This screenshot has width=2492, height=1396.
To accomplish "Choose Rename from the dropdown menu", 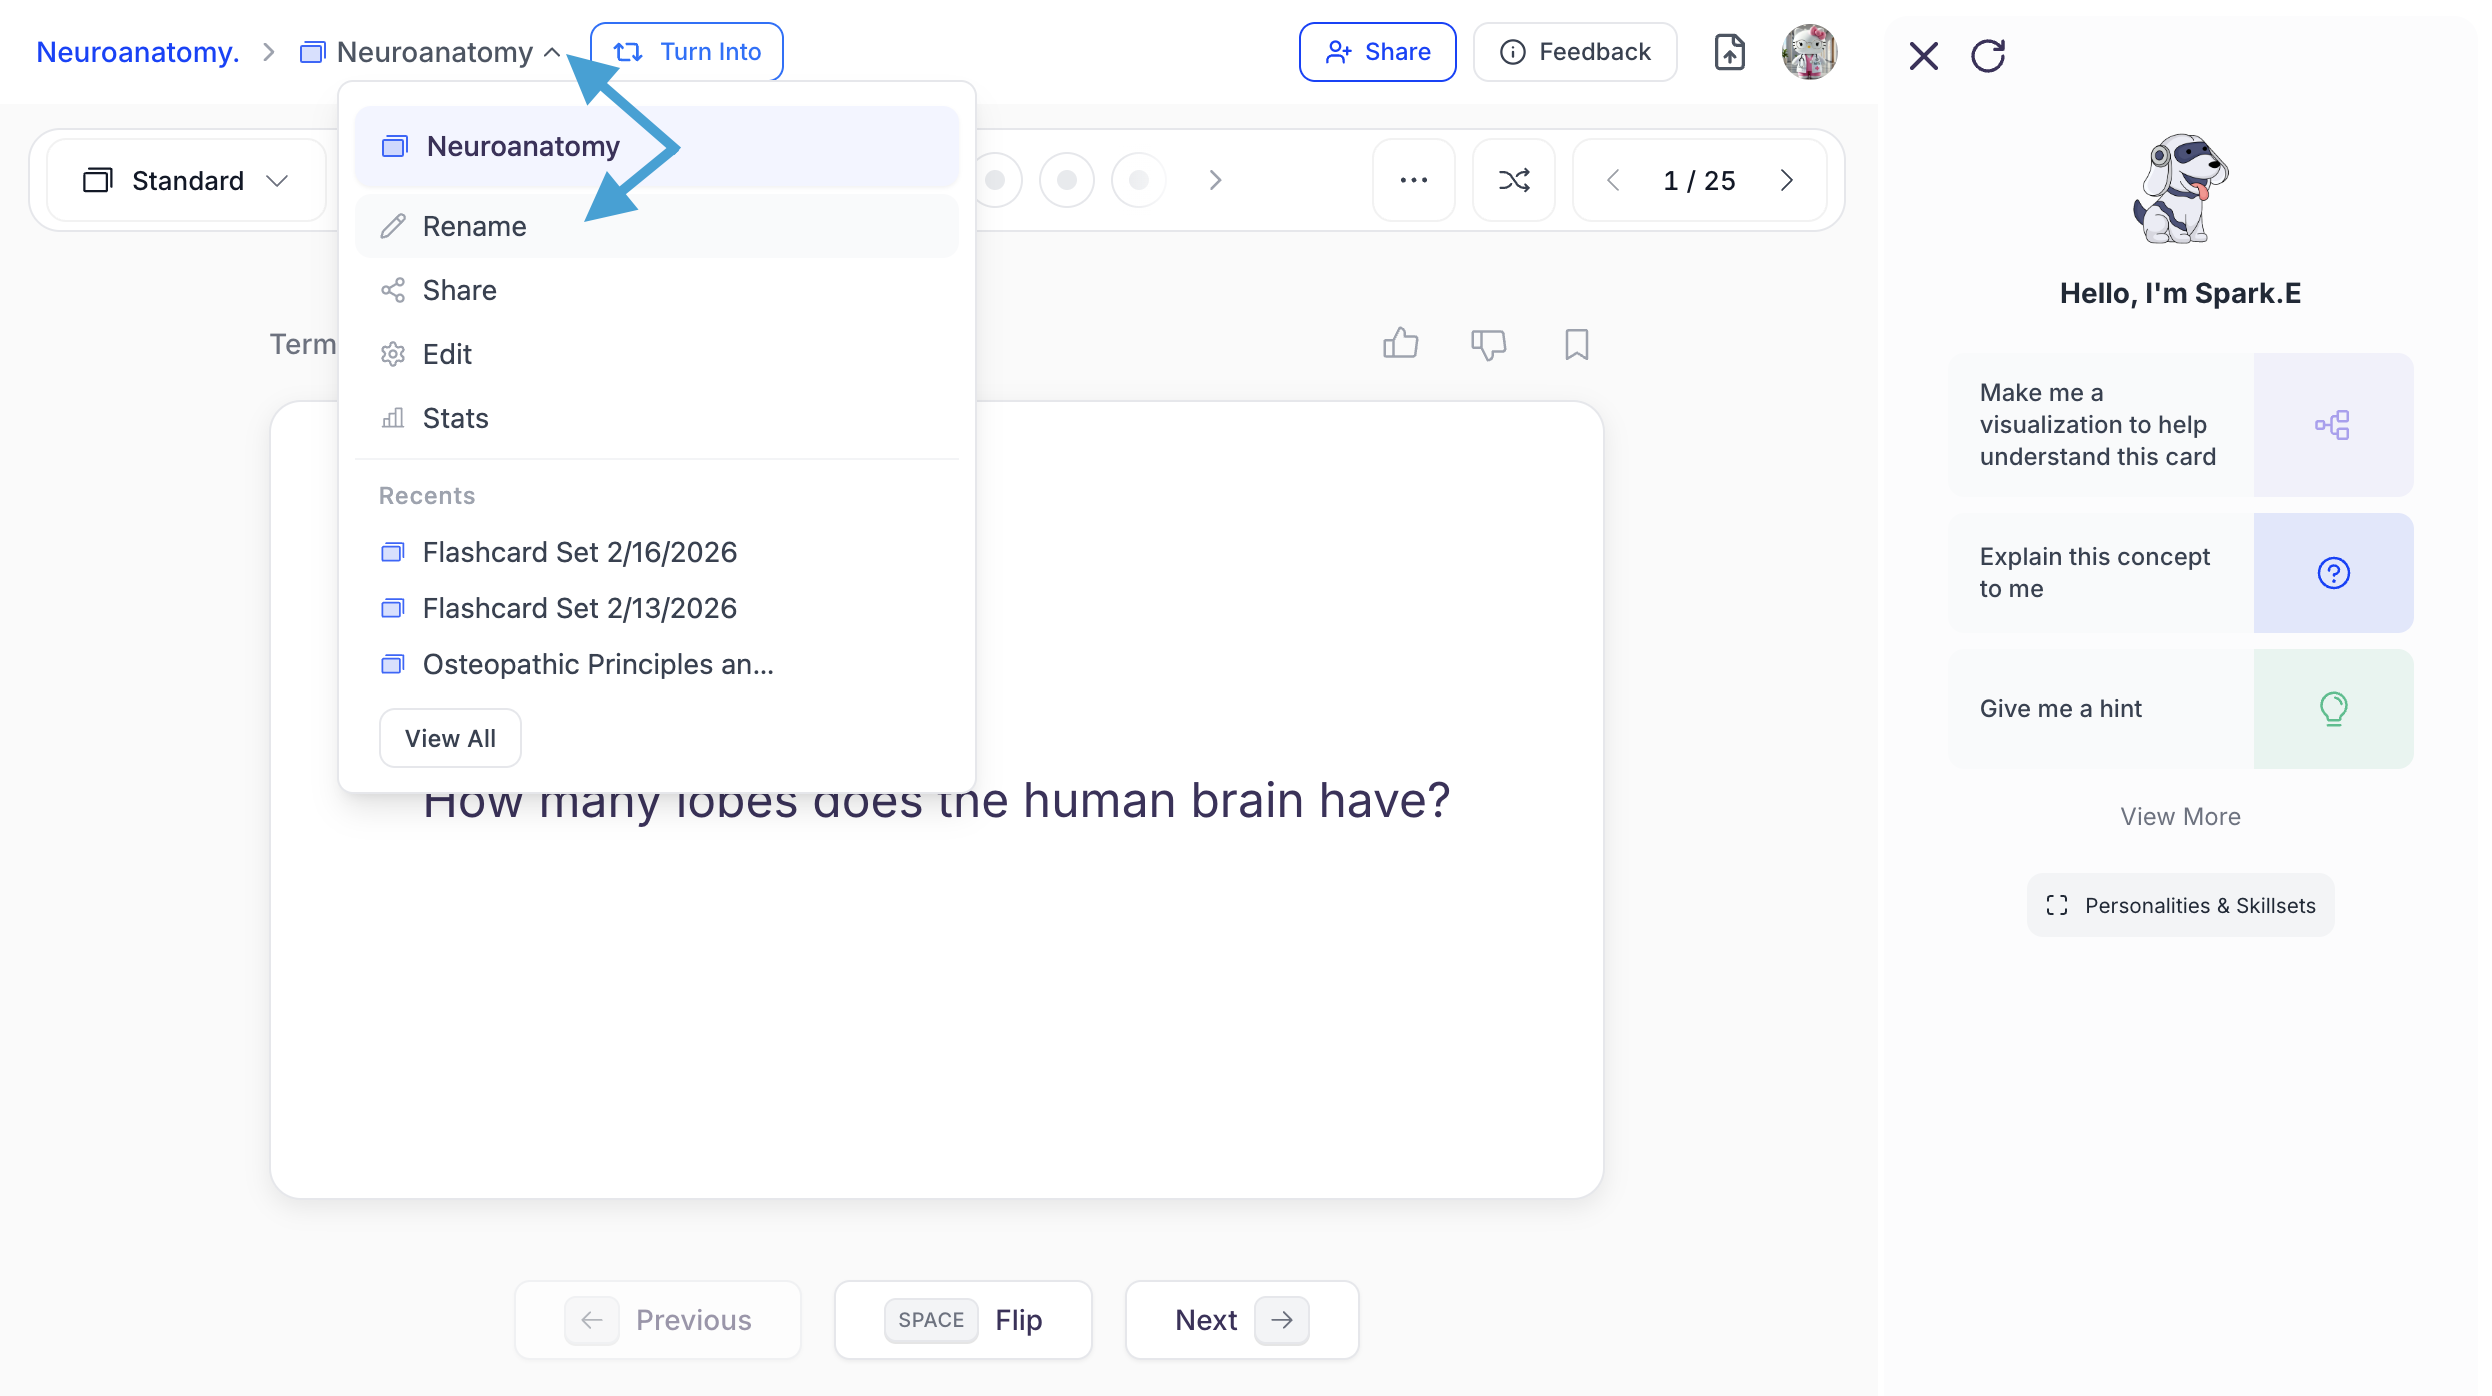I will tap(474, 226).
